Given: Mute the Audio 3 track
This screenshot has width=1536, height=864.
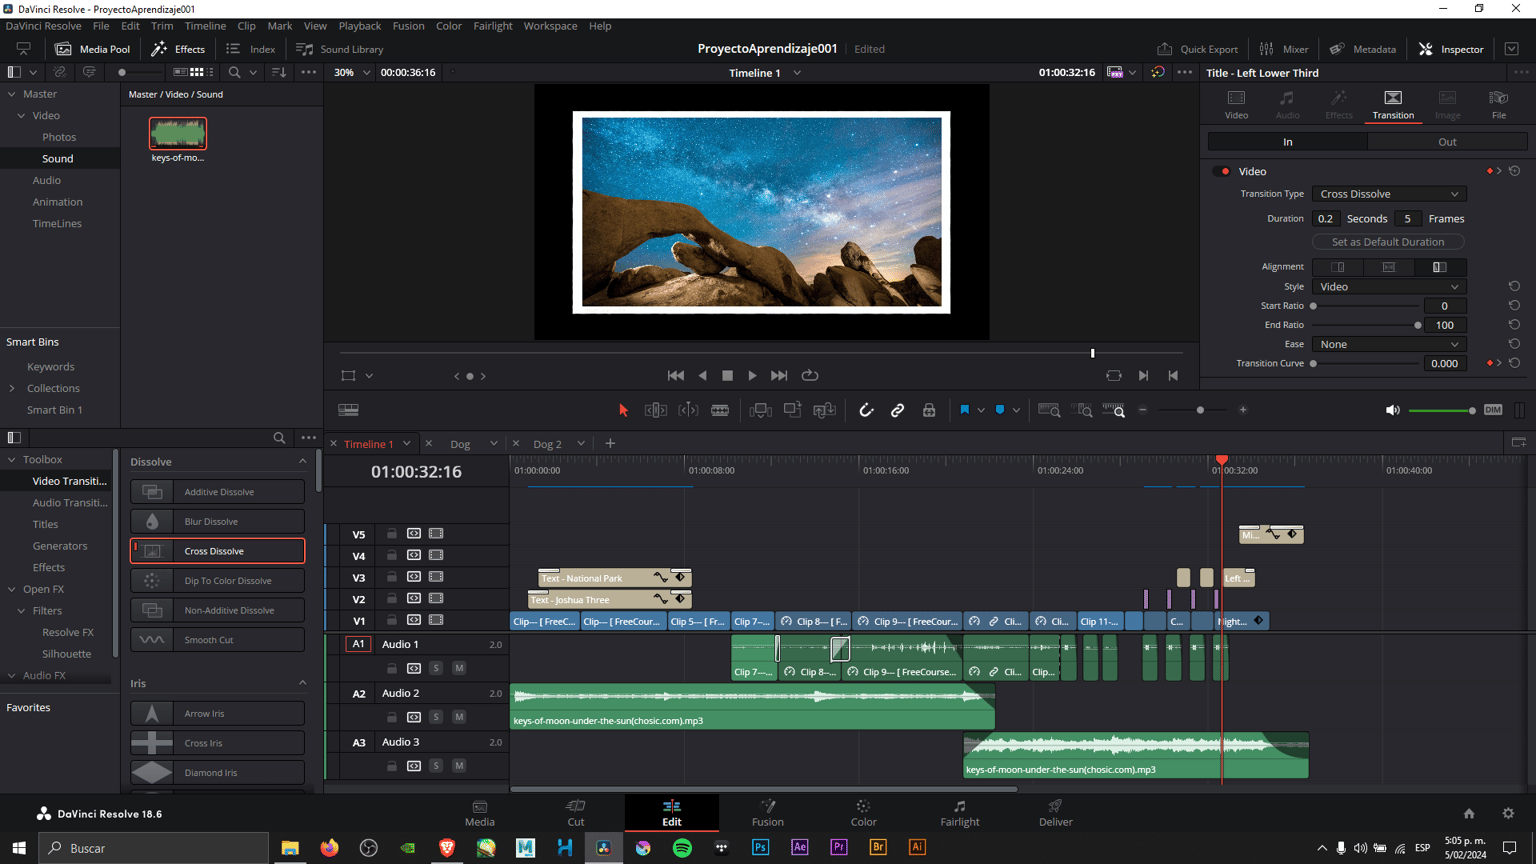Looking at the screenshot, I should pos(459,766).
